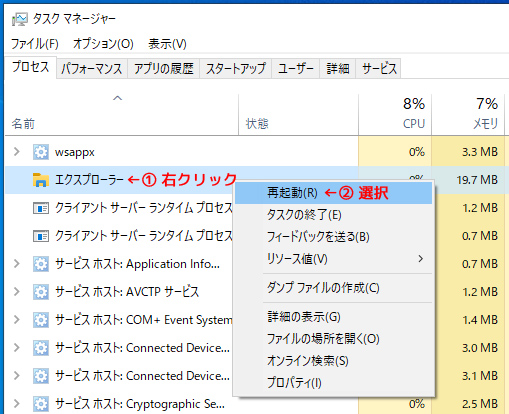The height and width of the screenshot is (414, 509).
Task: Click the Application Info service host gear icon
Action: click(x=41, y=264)
